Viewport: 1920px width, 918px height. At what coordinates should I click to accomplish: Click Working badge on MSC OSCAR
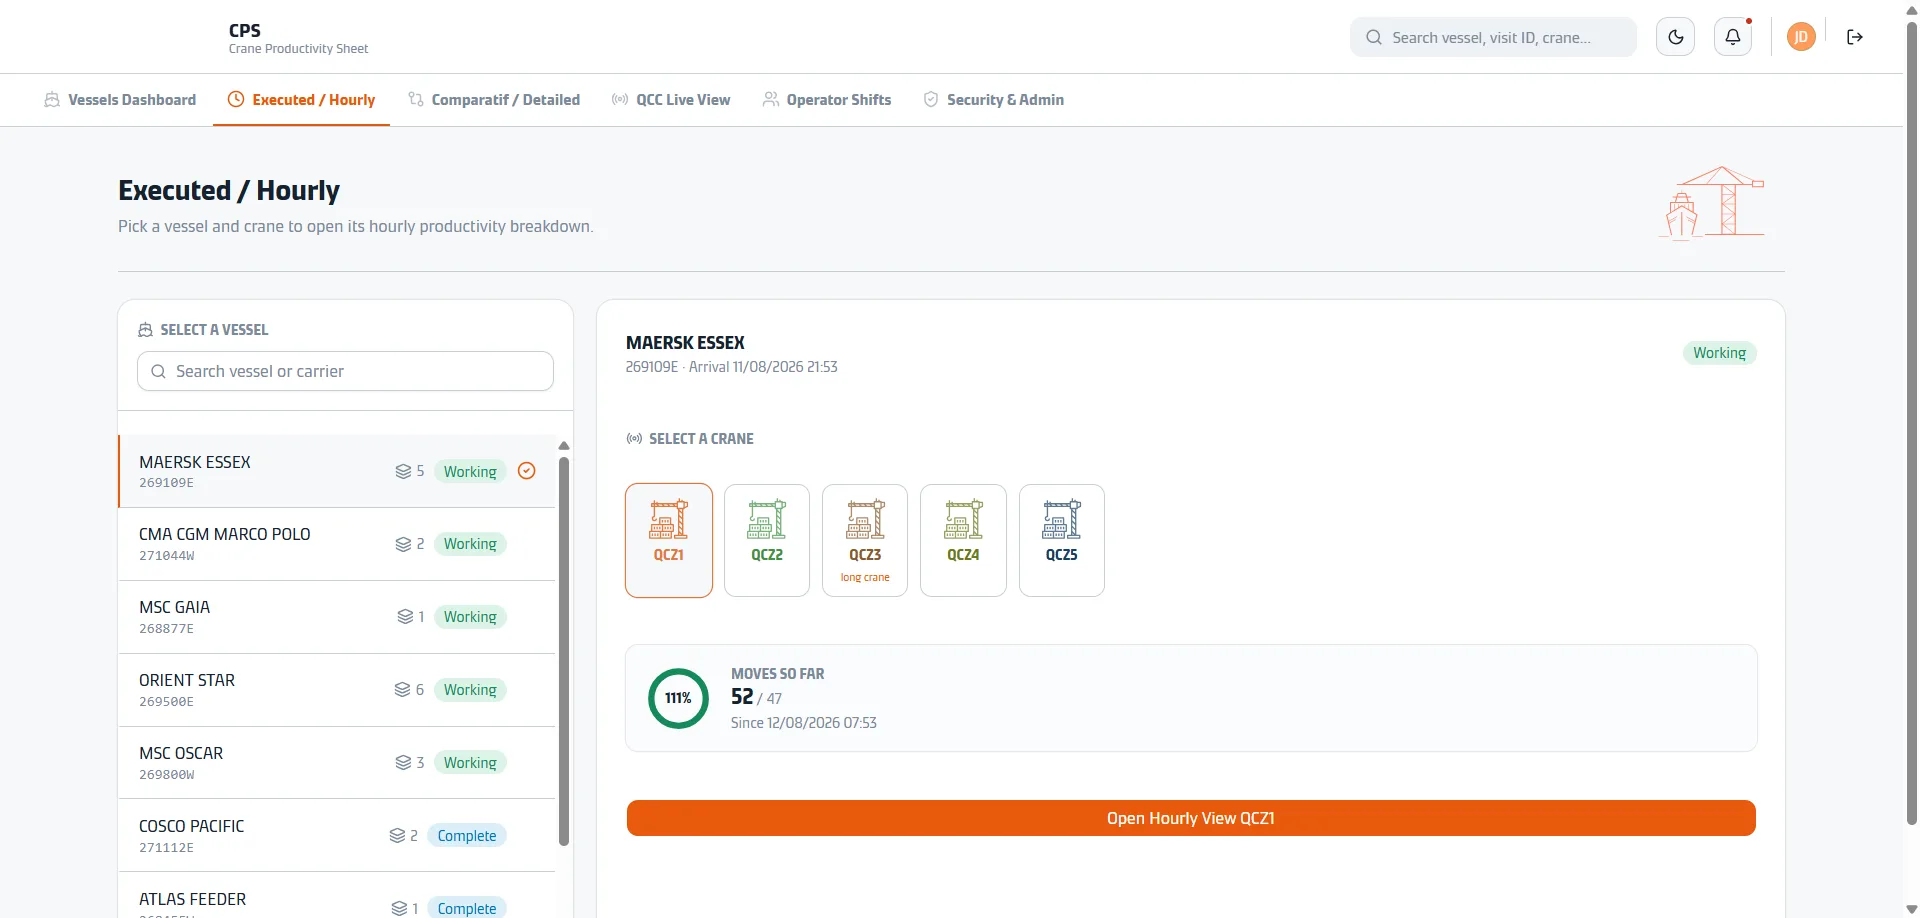pyautogui.click(x=470, y=763)
